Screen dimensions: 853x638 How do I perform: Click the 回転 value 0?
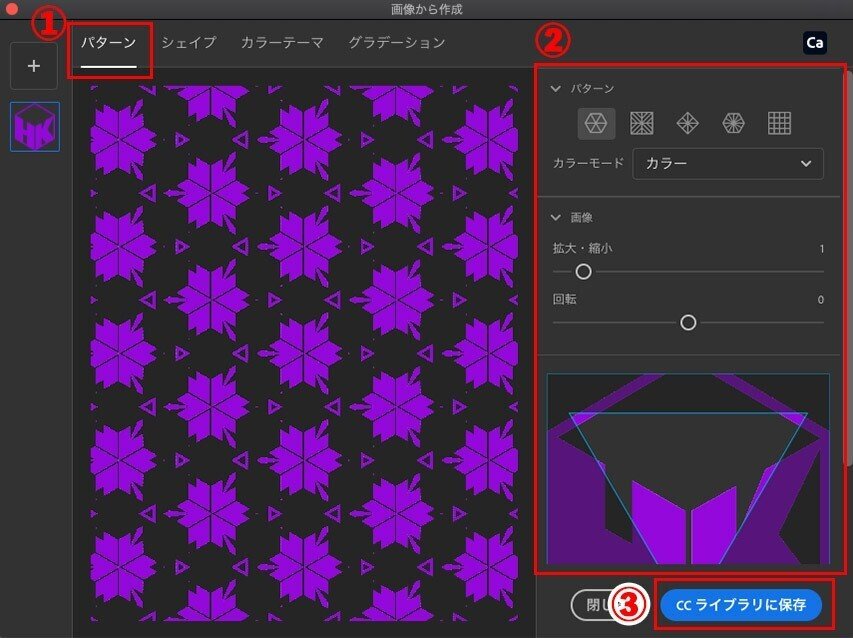click(x=820, y=300)
